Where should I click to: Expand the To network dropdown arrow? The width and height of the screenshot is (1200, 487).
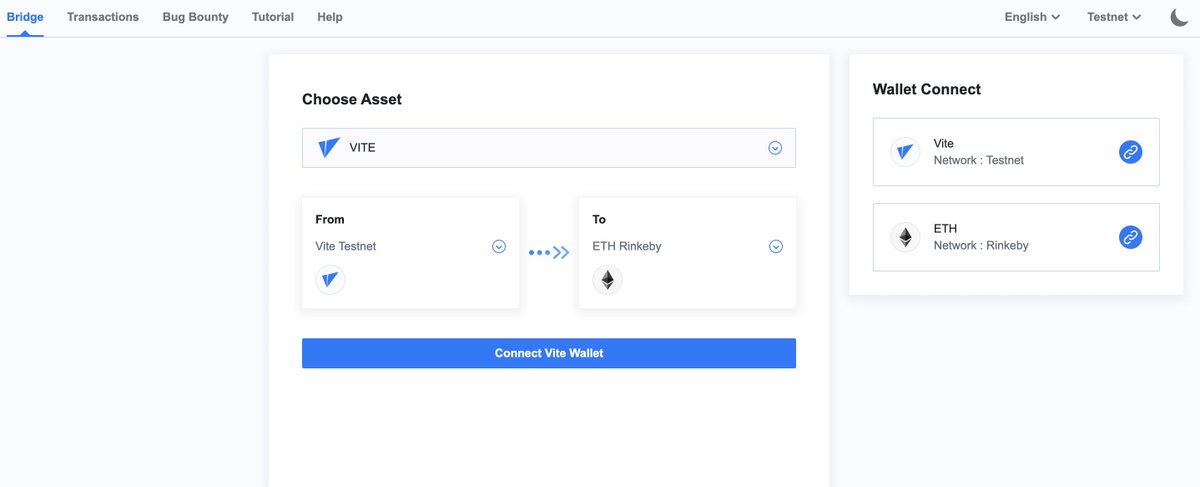(x=776, y=246)
